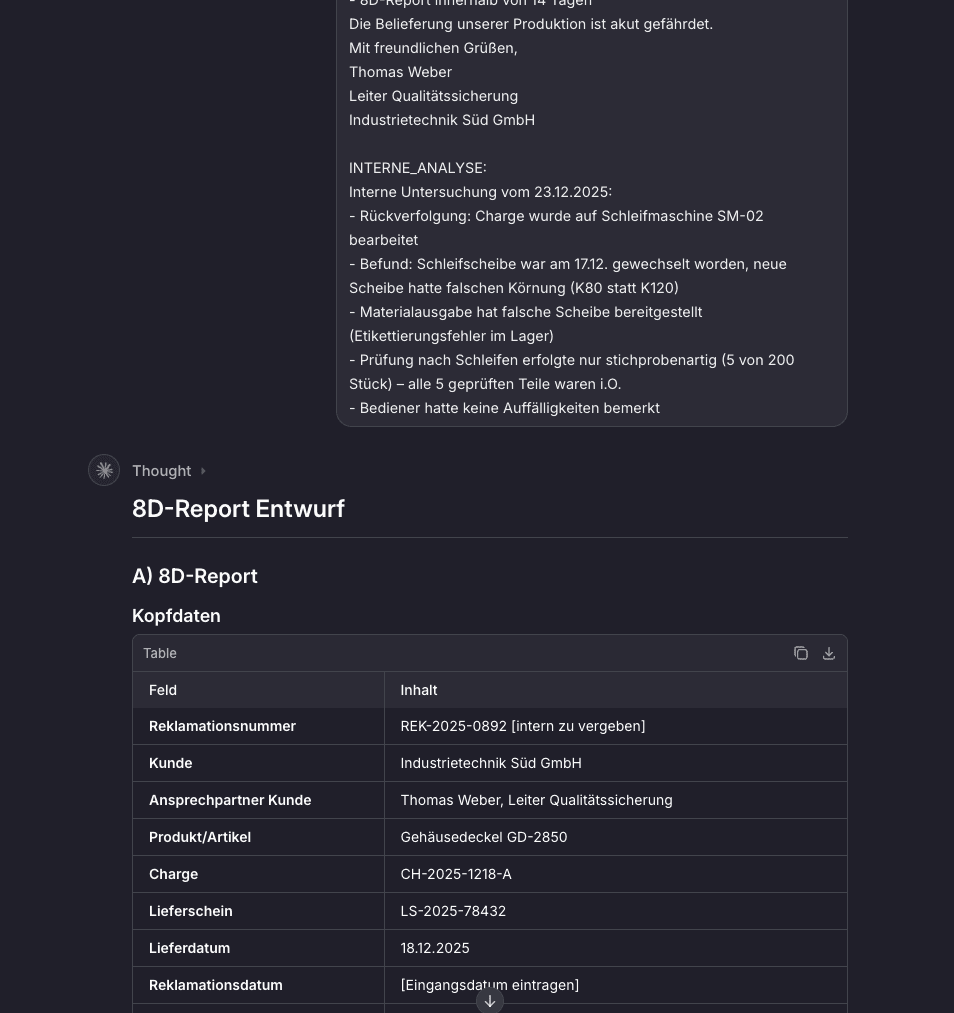
Task: Click the Reklamationsdatum placeholder cell
Action: tap(490, 985)
